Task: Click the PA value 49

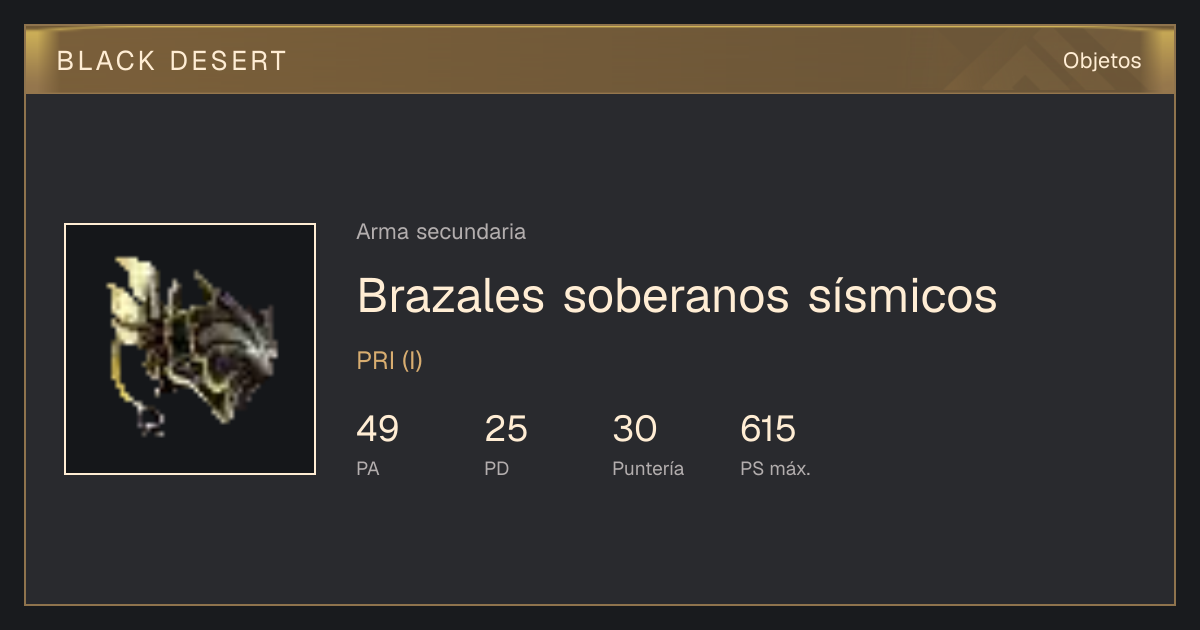Action: pos(378,429)
